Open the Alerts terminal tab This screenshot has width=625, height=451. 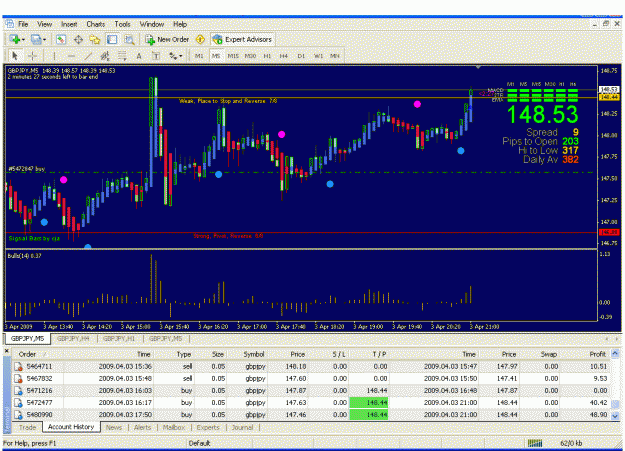click(x=142, y=427)
